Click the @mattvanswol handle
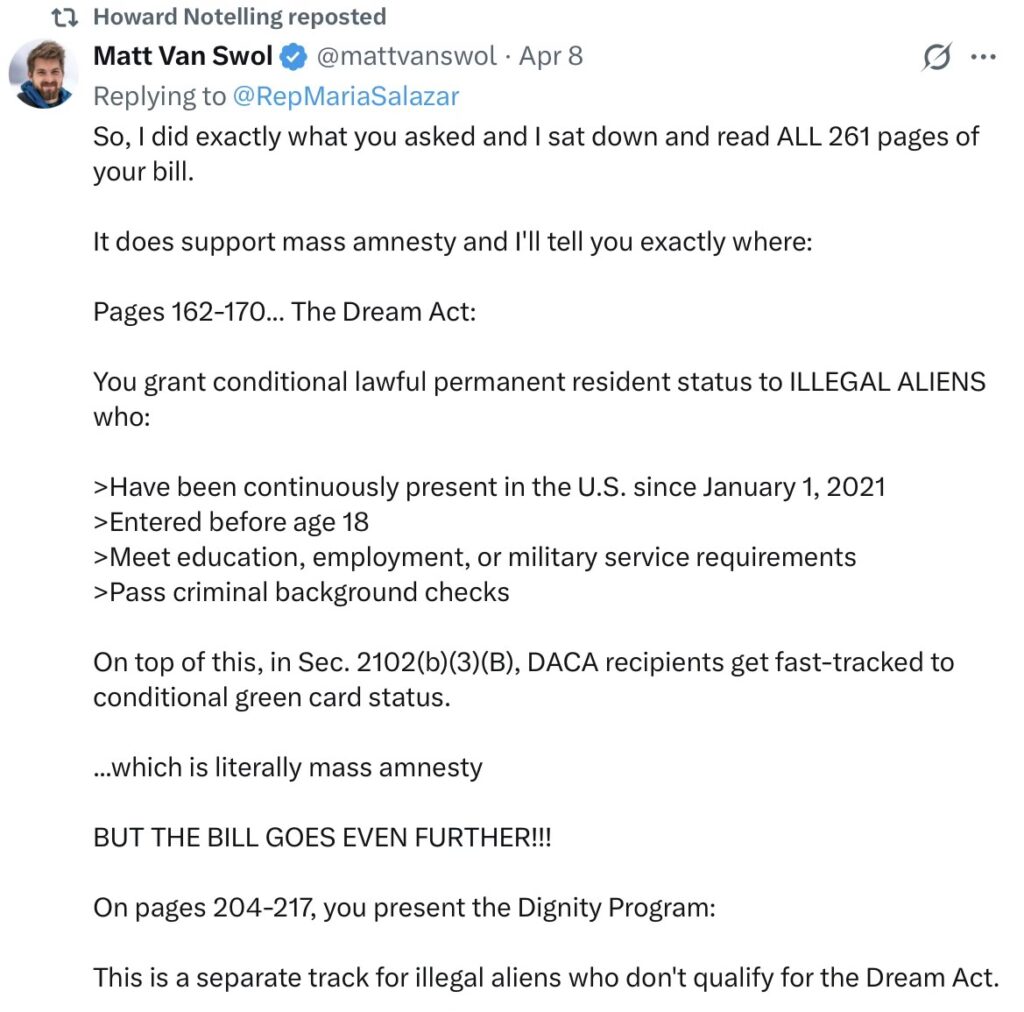 (406, 57)
